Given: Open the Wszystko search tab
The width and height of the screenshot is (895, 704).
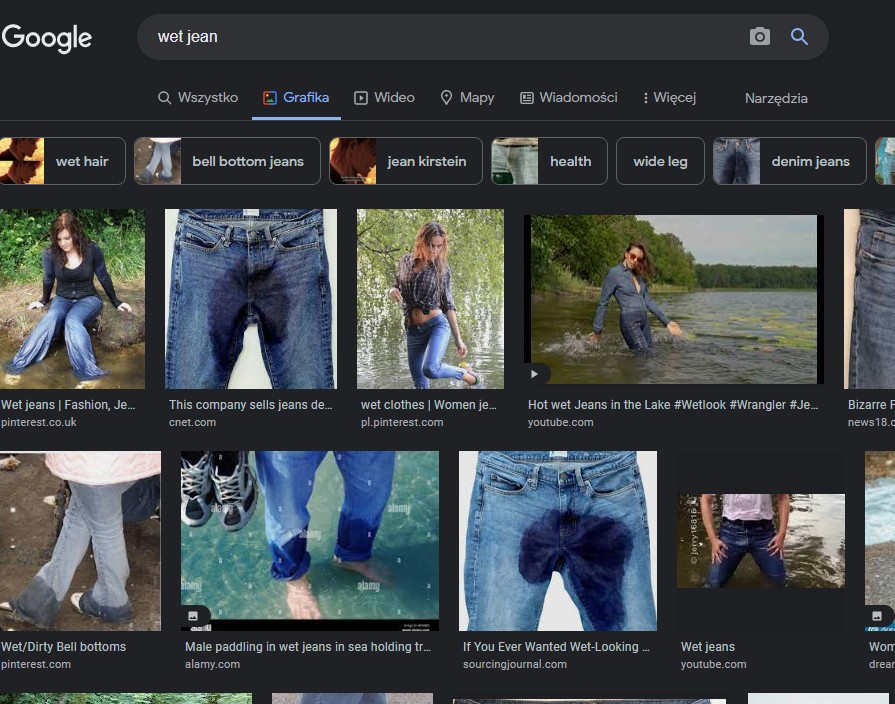Looking at the screenshot, I should pos(198,98).
